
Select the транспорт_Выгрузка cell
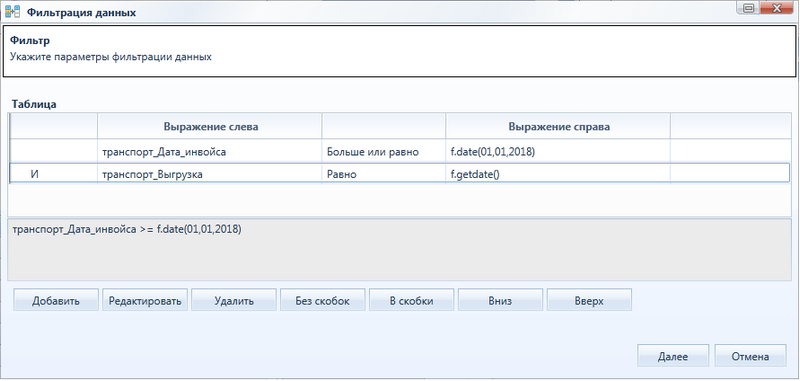click(210, 174)
